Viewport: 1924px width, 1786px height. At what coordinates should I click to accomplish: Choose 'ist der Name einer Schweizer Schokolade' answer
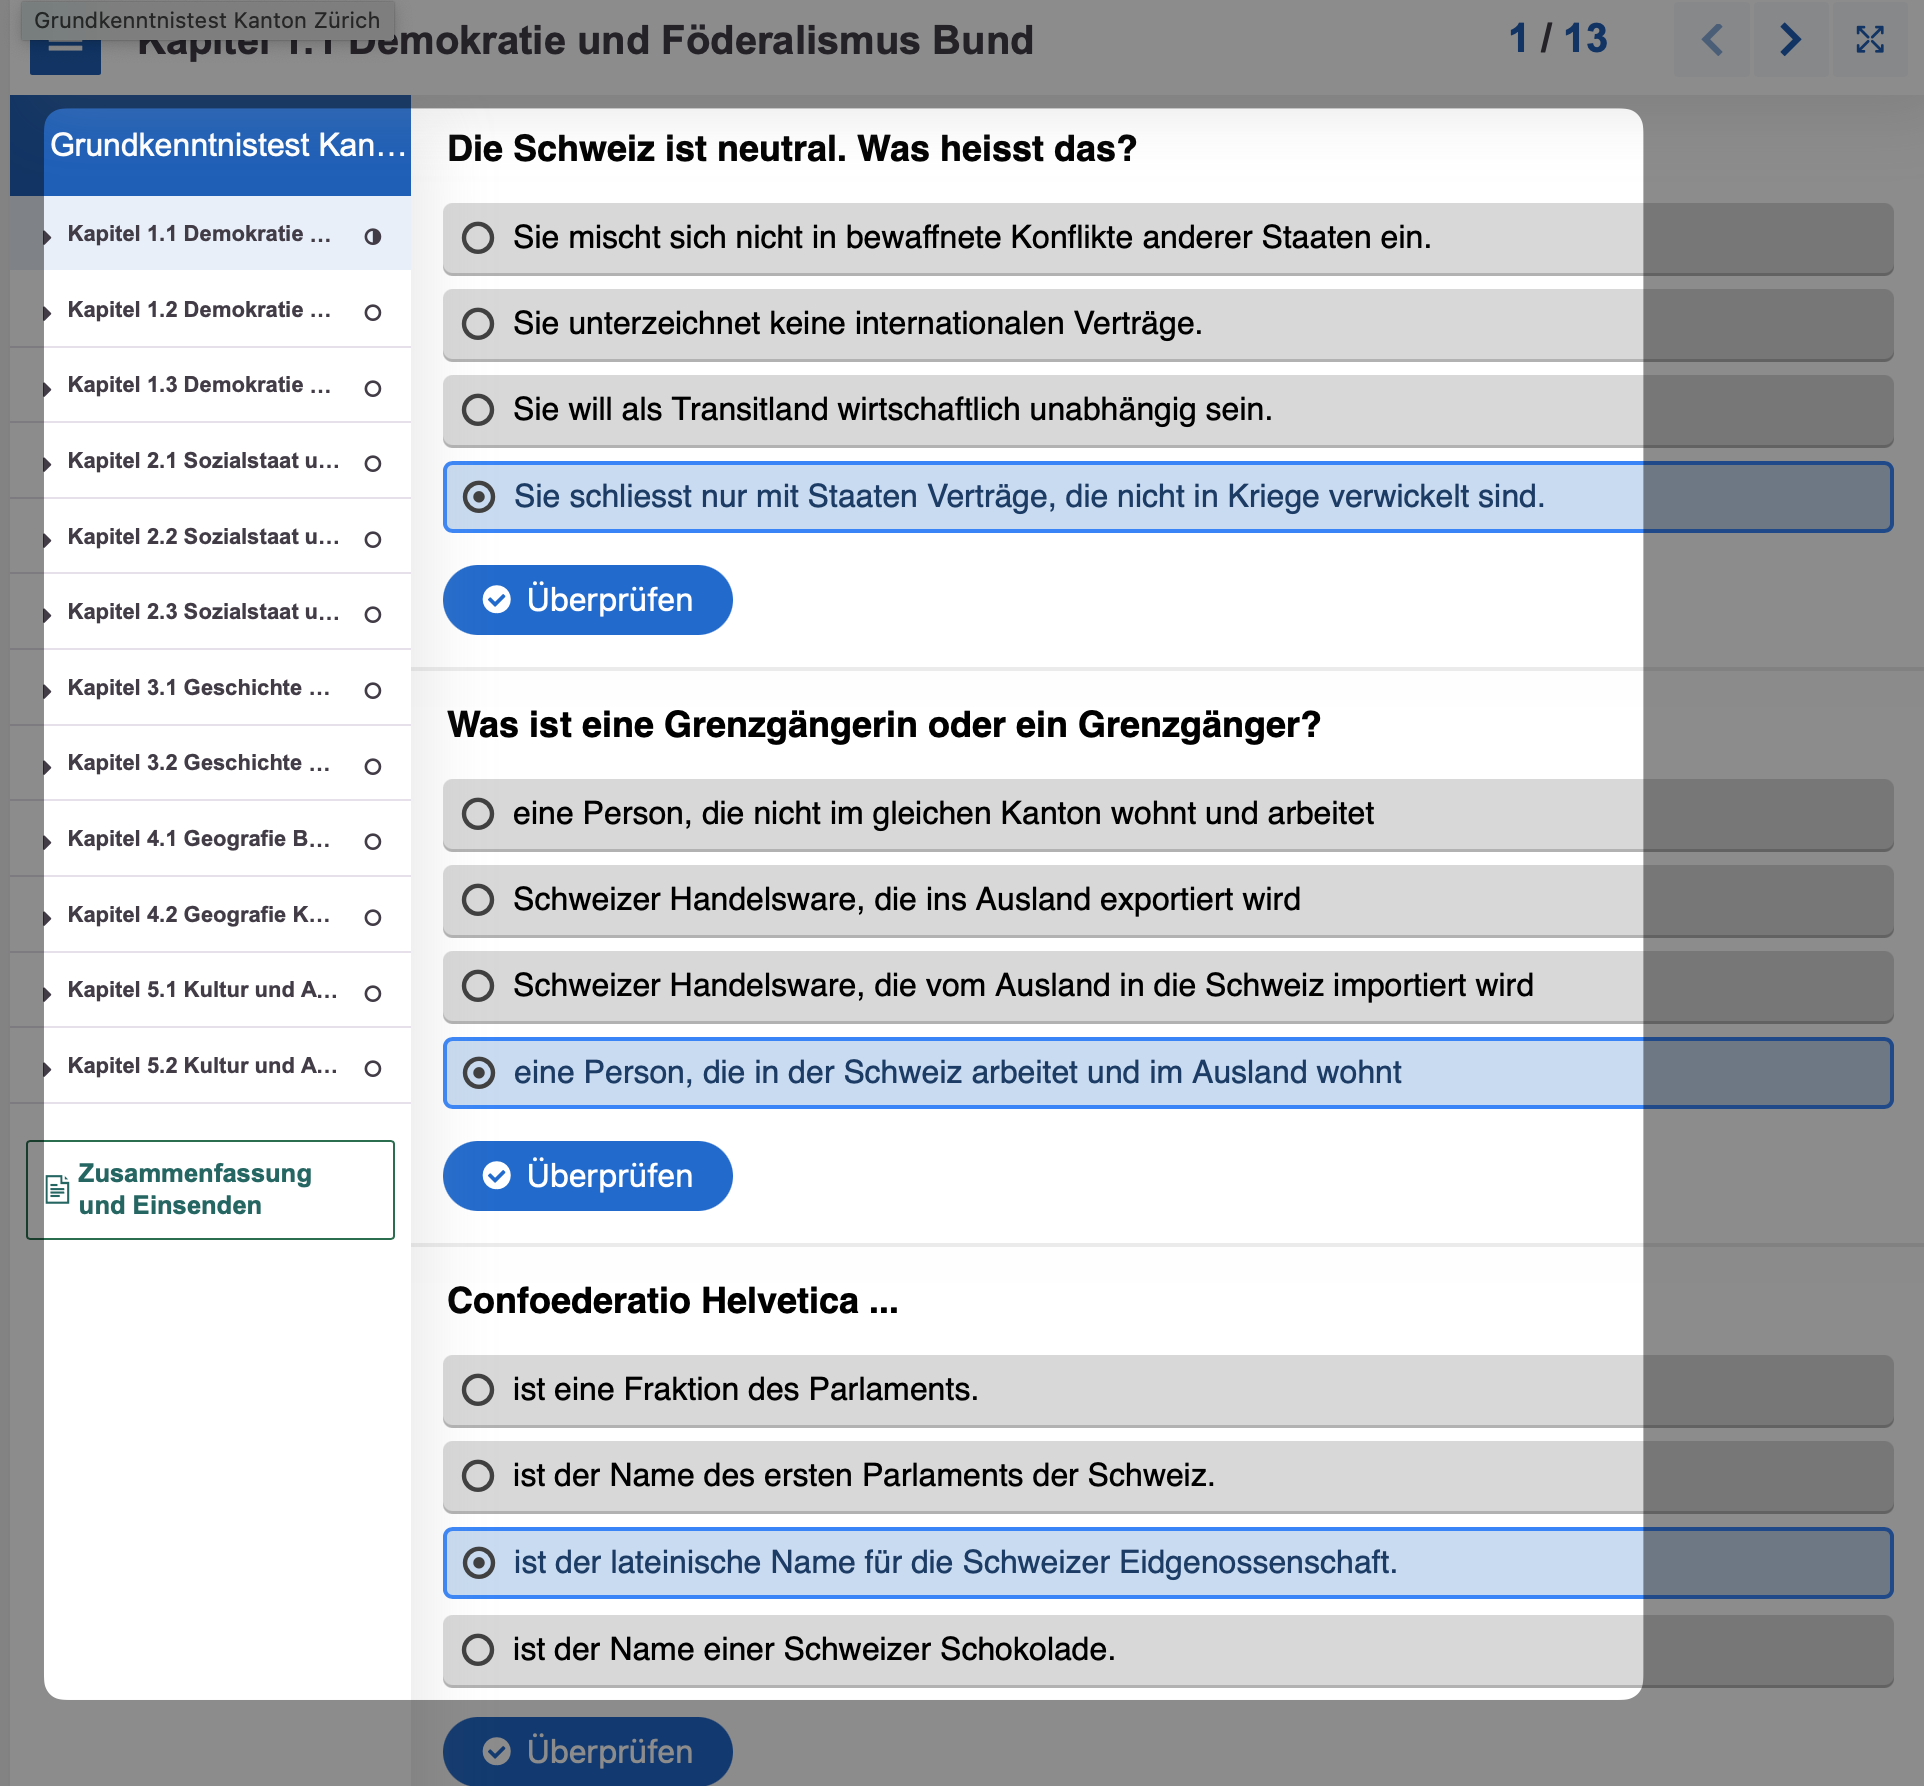coord(478,1650)
